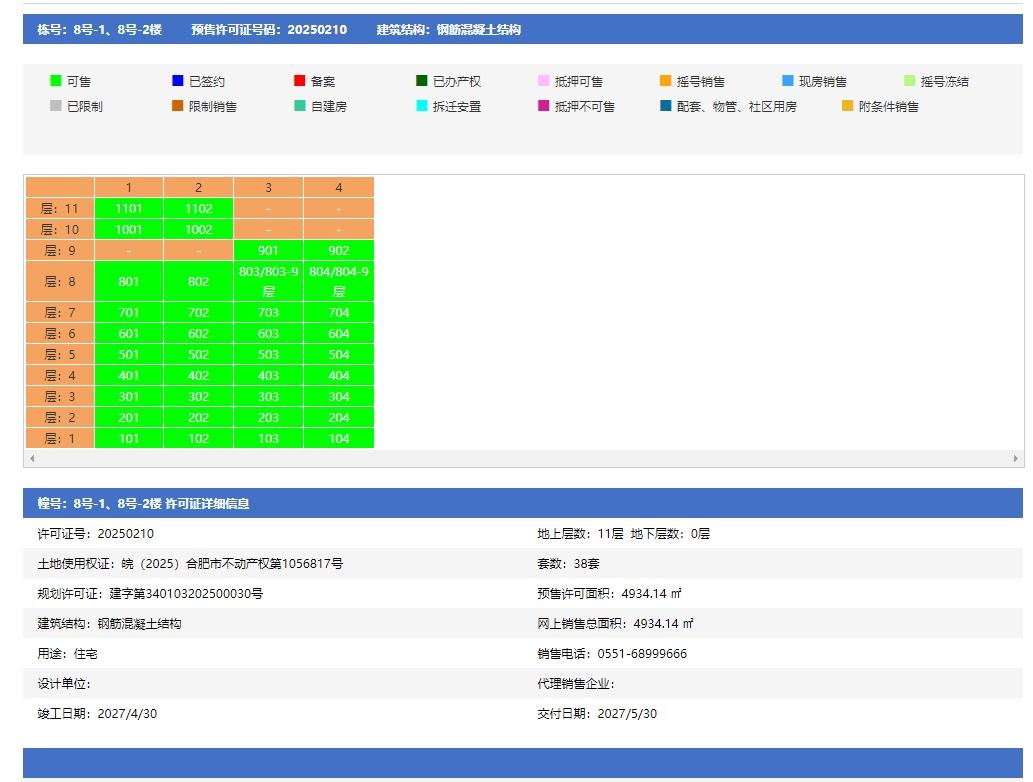Click the 配套、物管、社区用房 legend swatch
1033x782 pixels.
(665, 105)
